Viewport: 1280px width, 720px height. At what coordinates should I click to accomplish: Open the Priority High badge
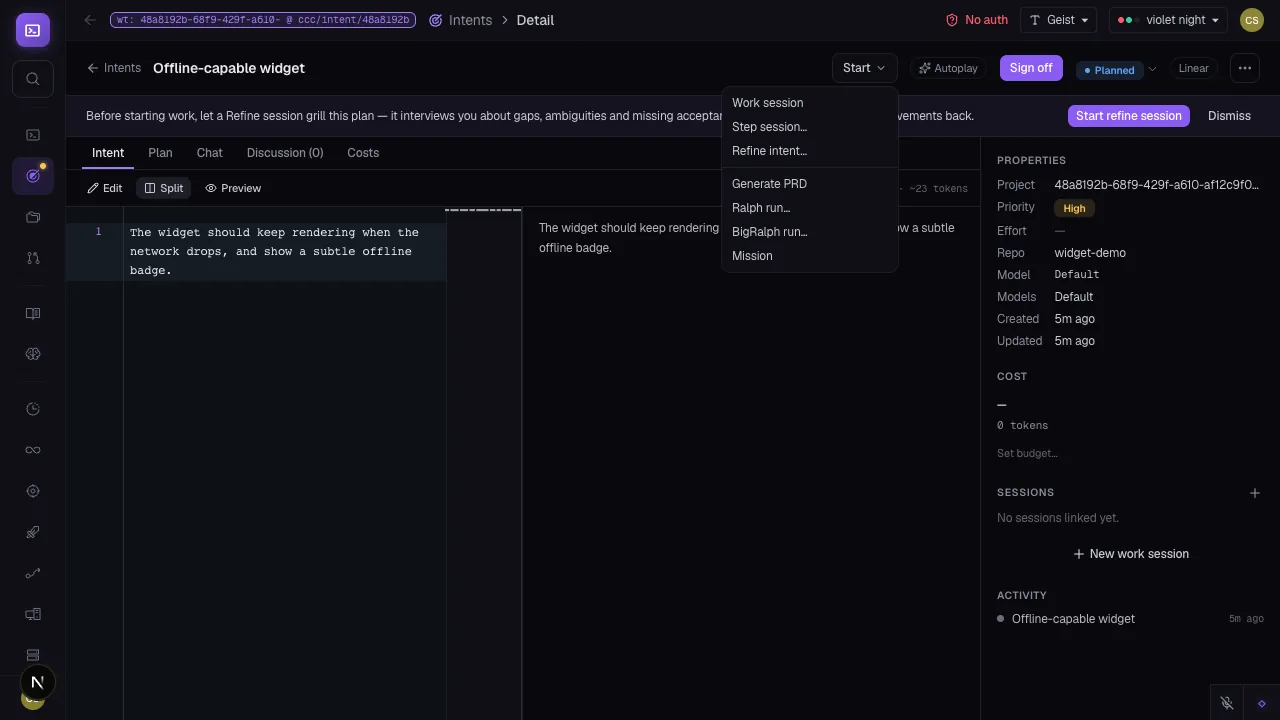click(x=1074, y=208)
